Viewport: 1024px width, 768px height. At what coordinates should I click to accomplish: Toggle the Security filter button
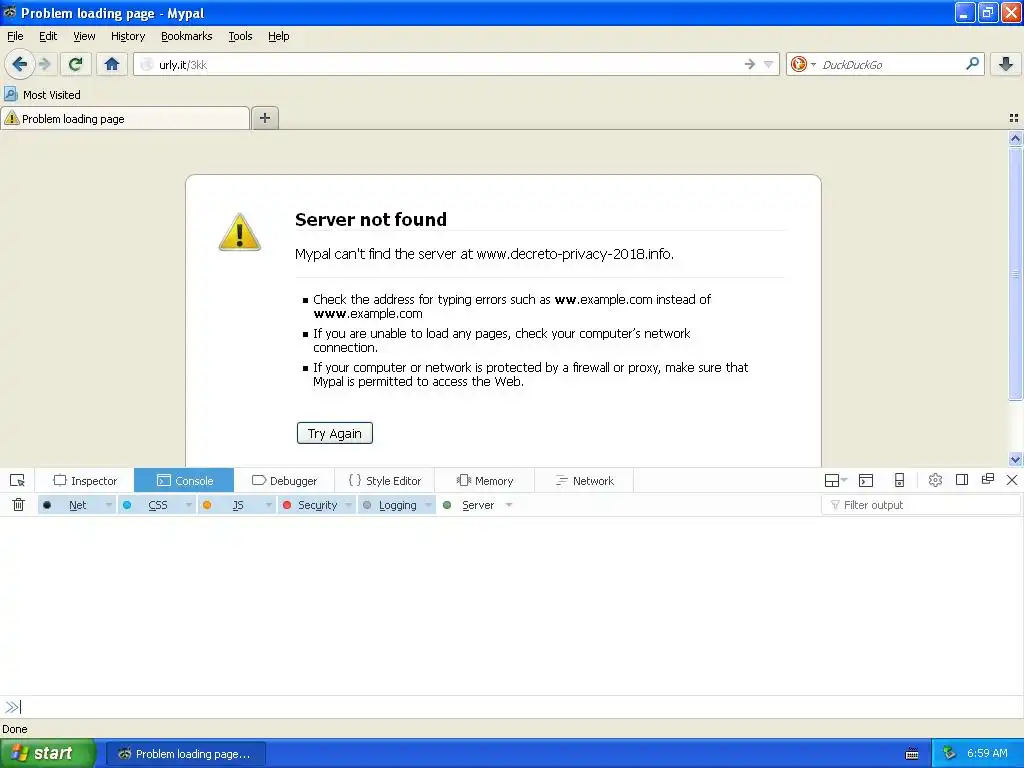coord(310,505)
